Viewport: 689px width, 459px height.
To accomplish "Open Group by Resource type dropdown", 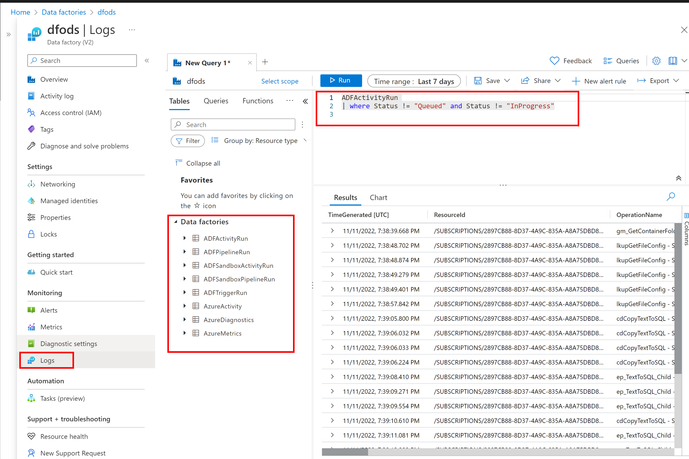I will click(x=259, y=141).
